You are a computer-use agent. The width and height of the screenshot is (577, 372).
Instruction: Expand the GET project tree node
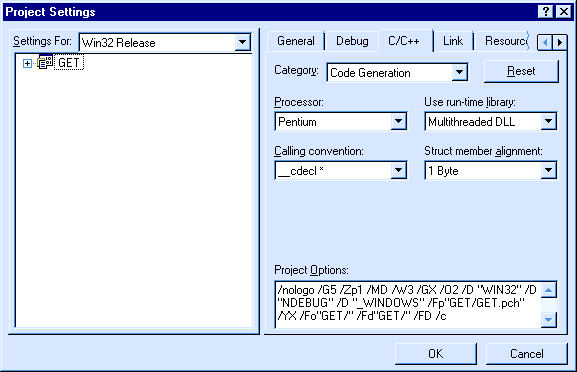tap(27, 63)
